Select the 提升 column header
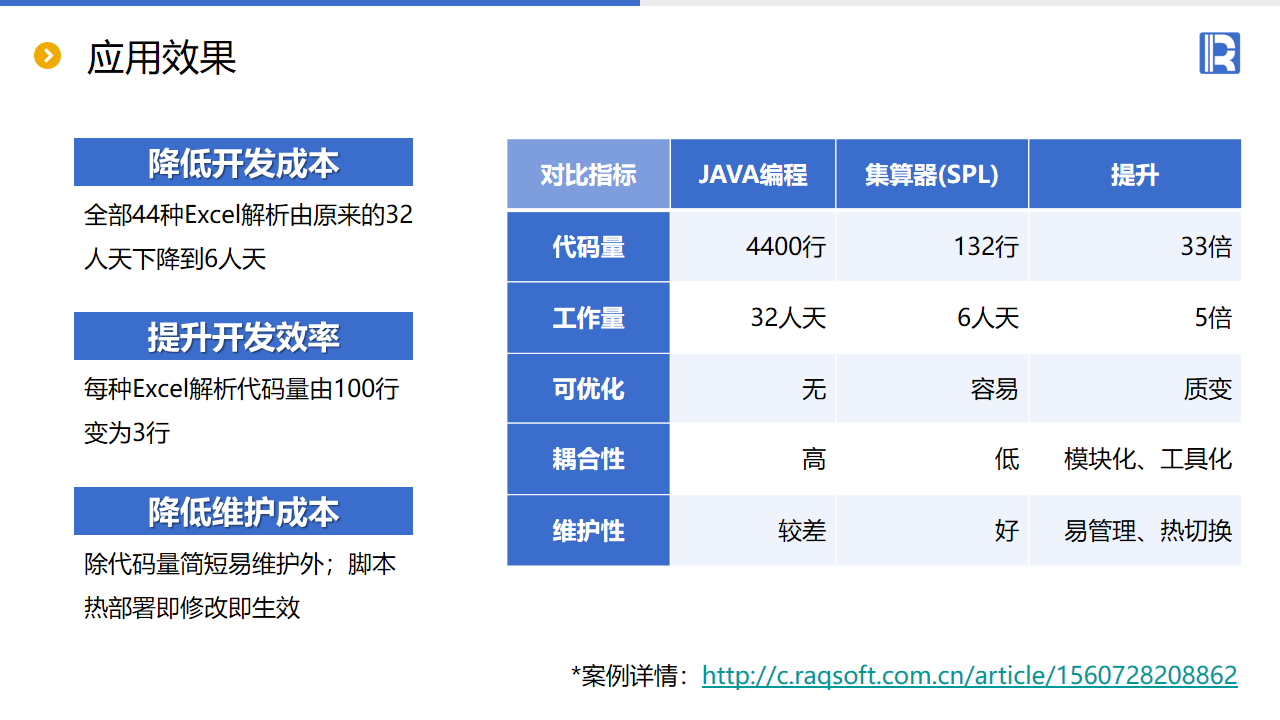The height and width of the screenshot is (720, 1280). tap(1134, 174)
